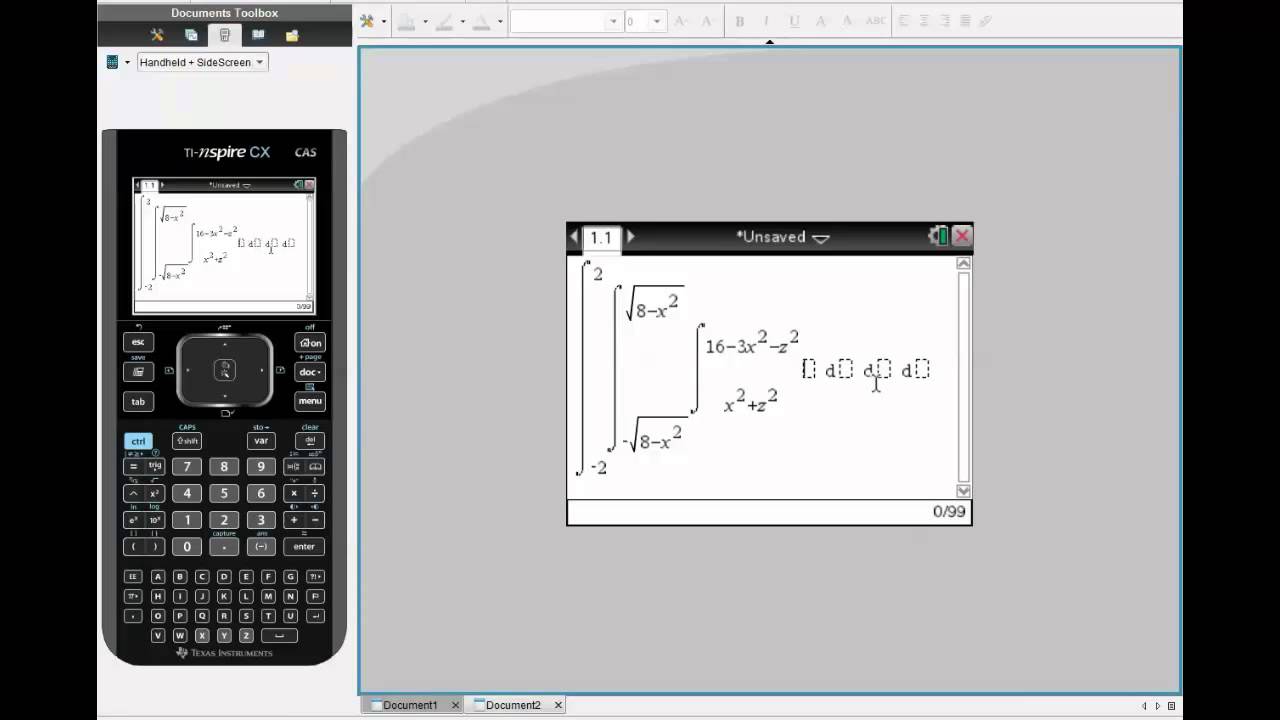Click the trig key on the keypad
Screen dimensions: 1280x720
pos(155,466)
